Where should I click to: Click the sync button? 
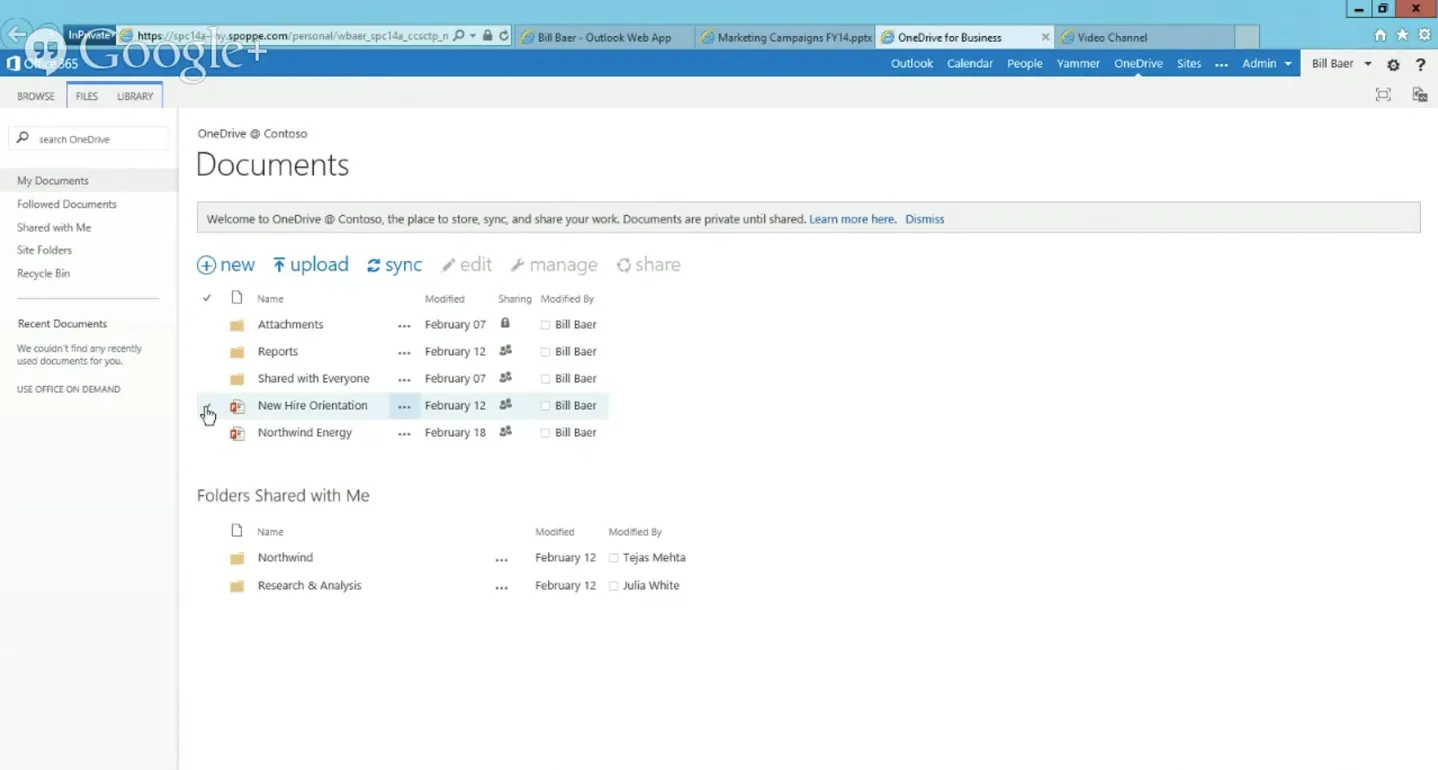395,265
